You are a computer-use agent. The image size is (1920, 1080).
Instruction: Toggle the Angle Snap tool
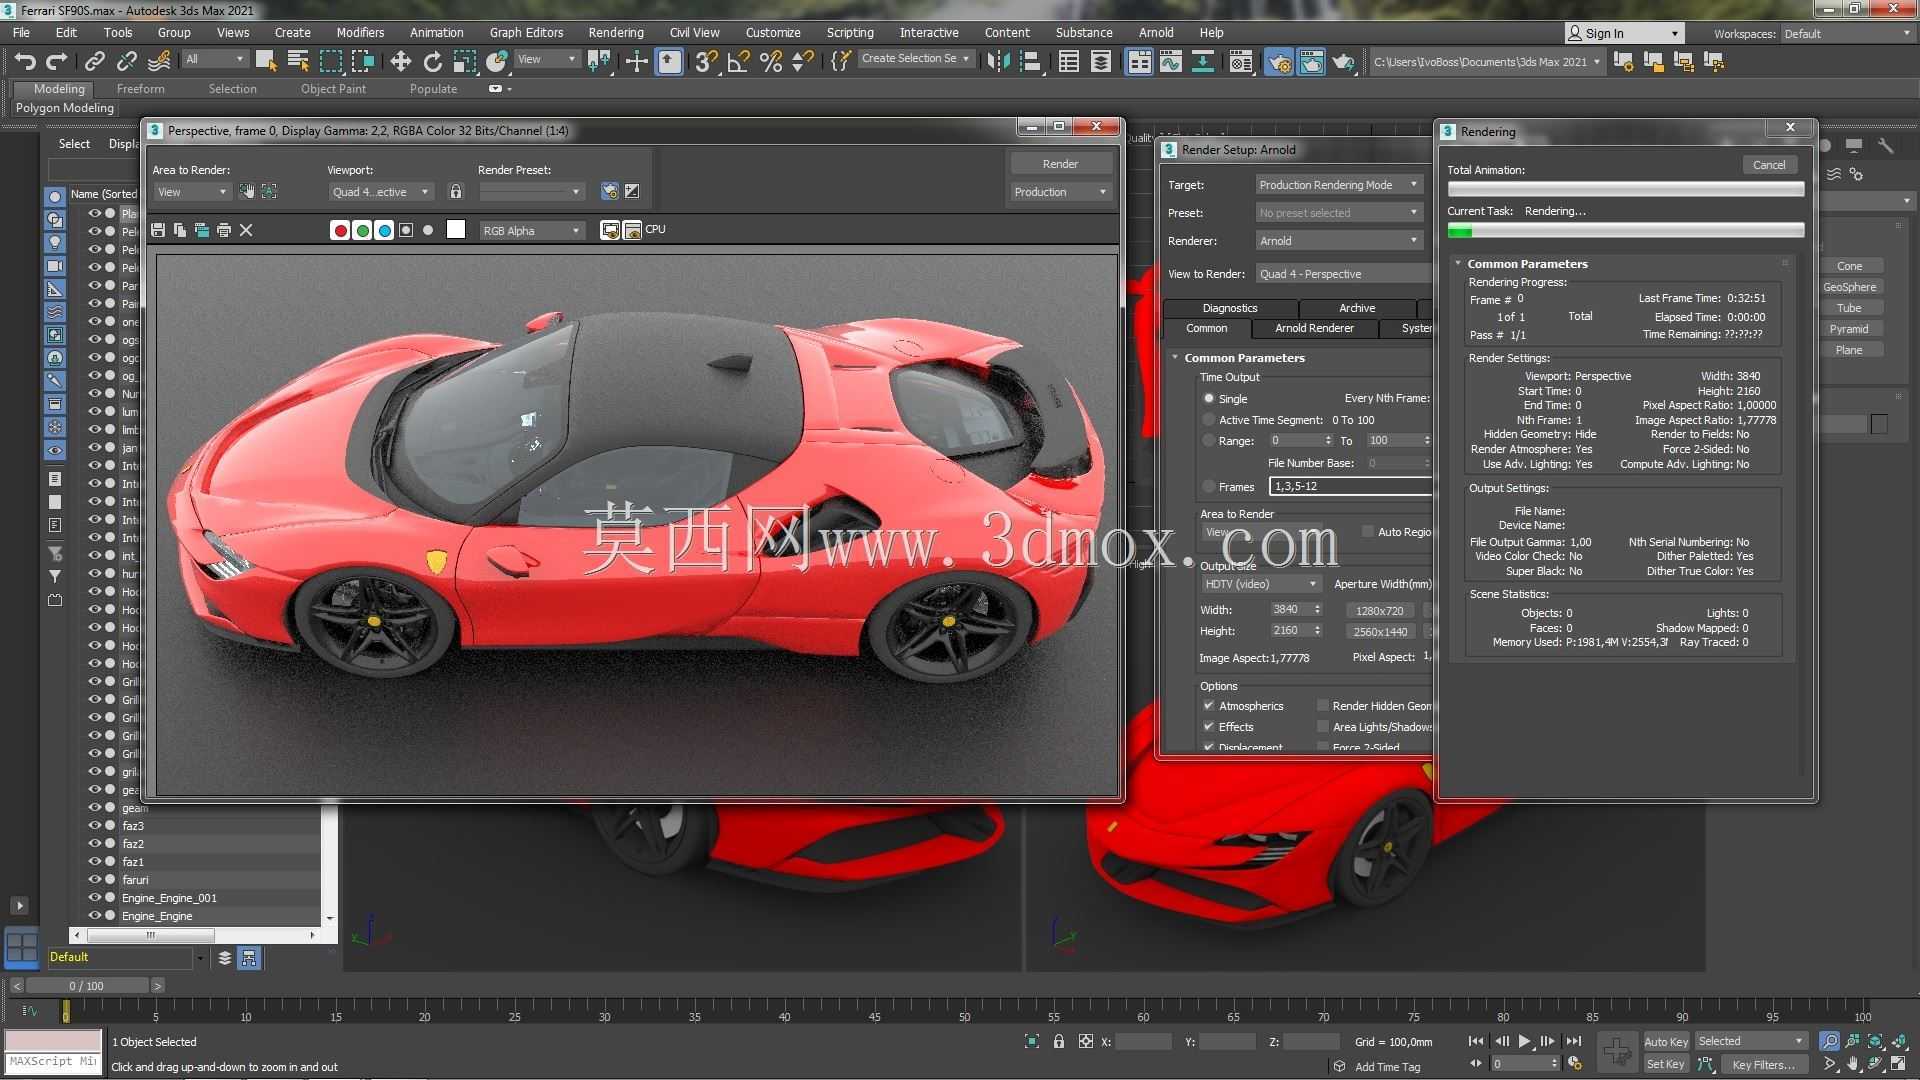click(739, 62)
